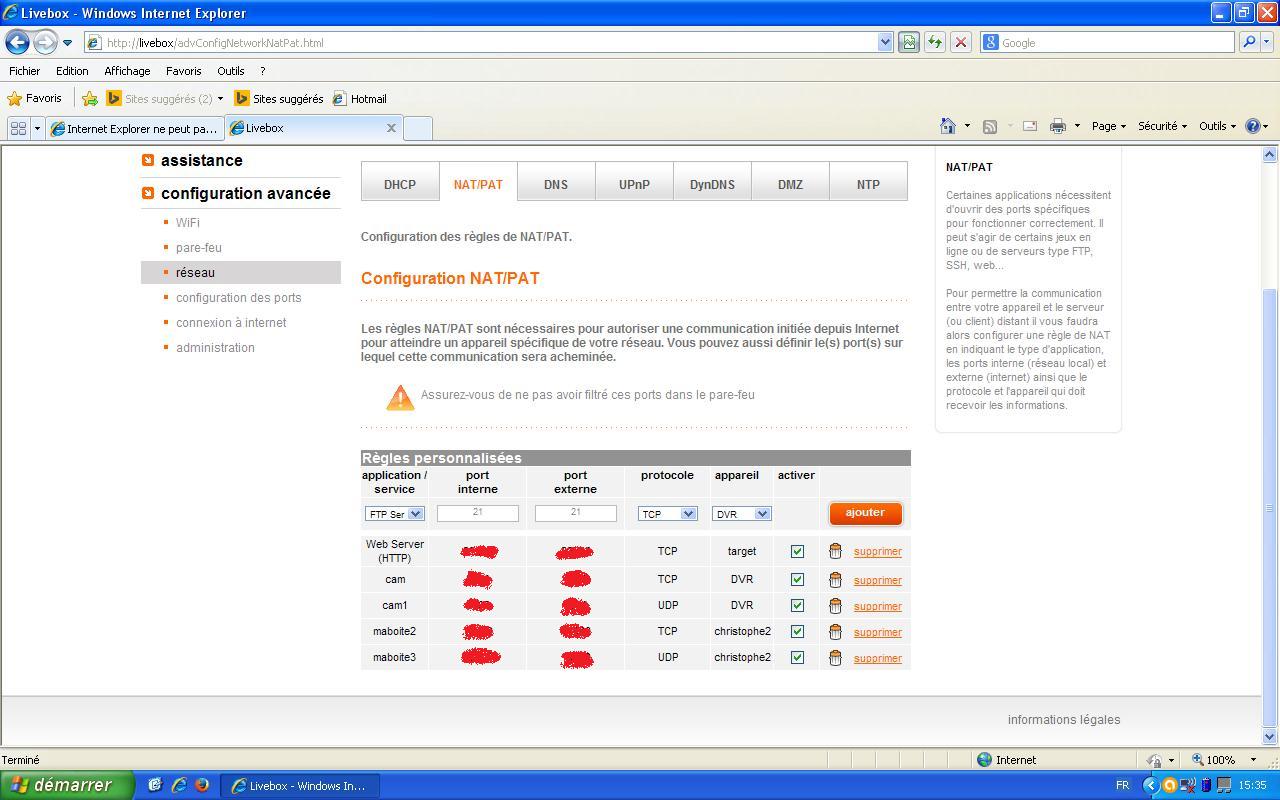Expand the address bar history dropdown

(x=885, y=43)
